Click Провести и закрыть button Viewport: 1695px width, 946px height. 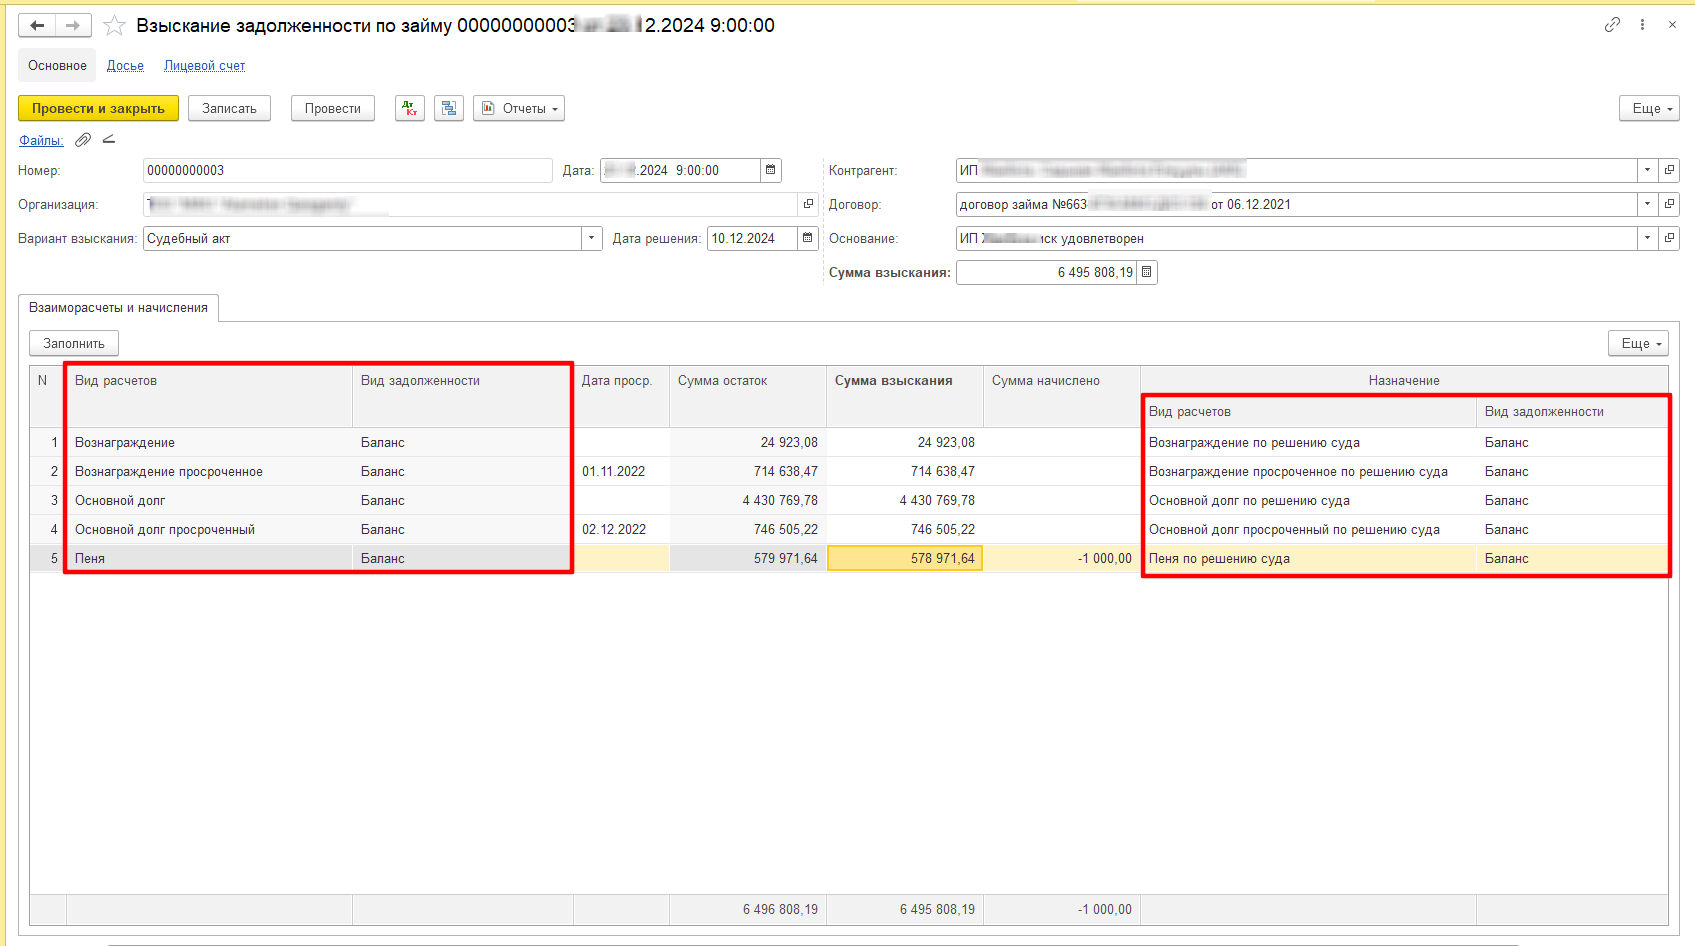tap(98, 108)
